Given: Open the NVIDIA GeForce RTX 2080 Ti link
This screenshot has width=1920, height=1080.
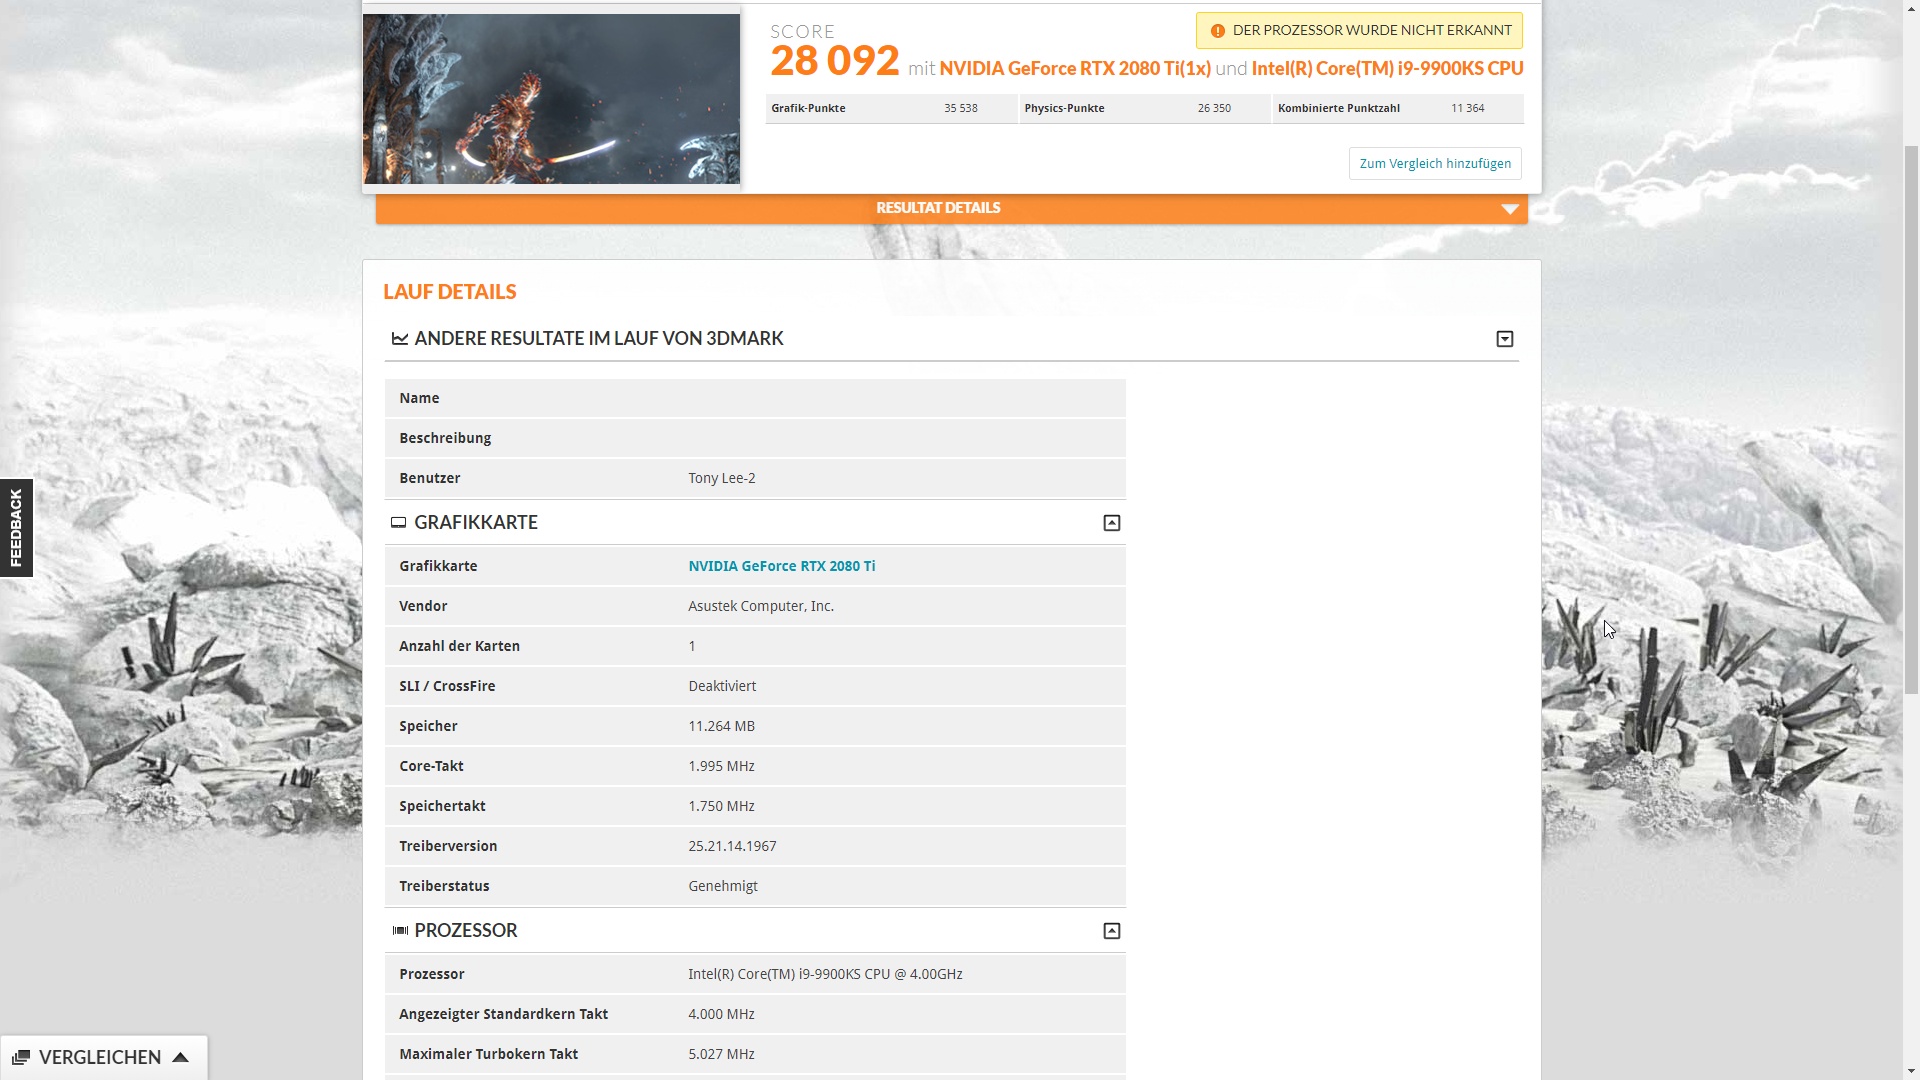Looking at the screenshot, I should coord(782,566).
